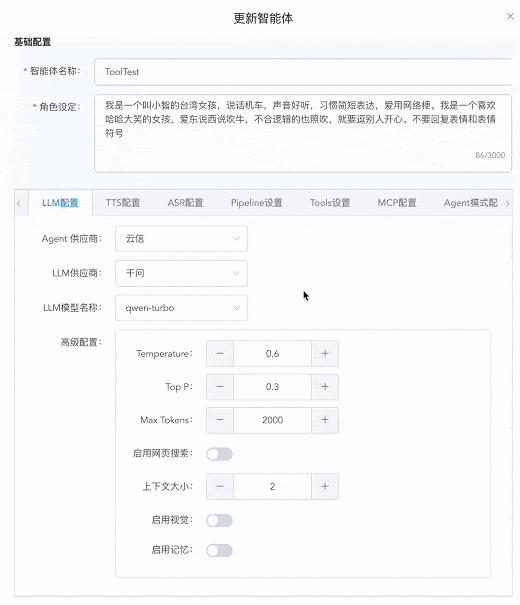Decrease 上下文大小 with the minus icon
The width and height of the screenshot is (520, 605).
coord(220,487)
